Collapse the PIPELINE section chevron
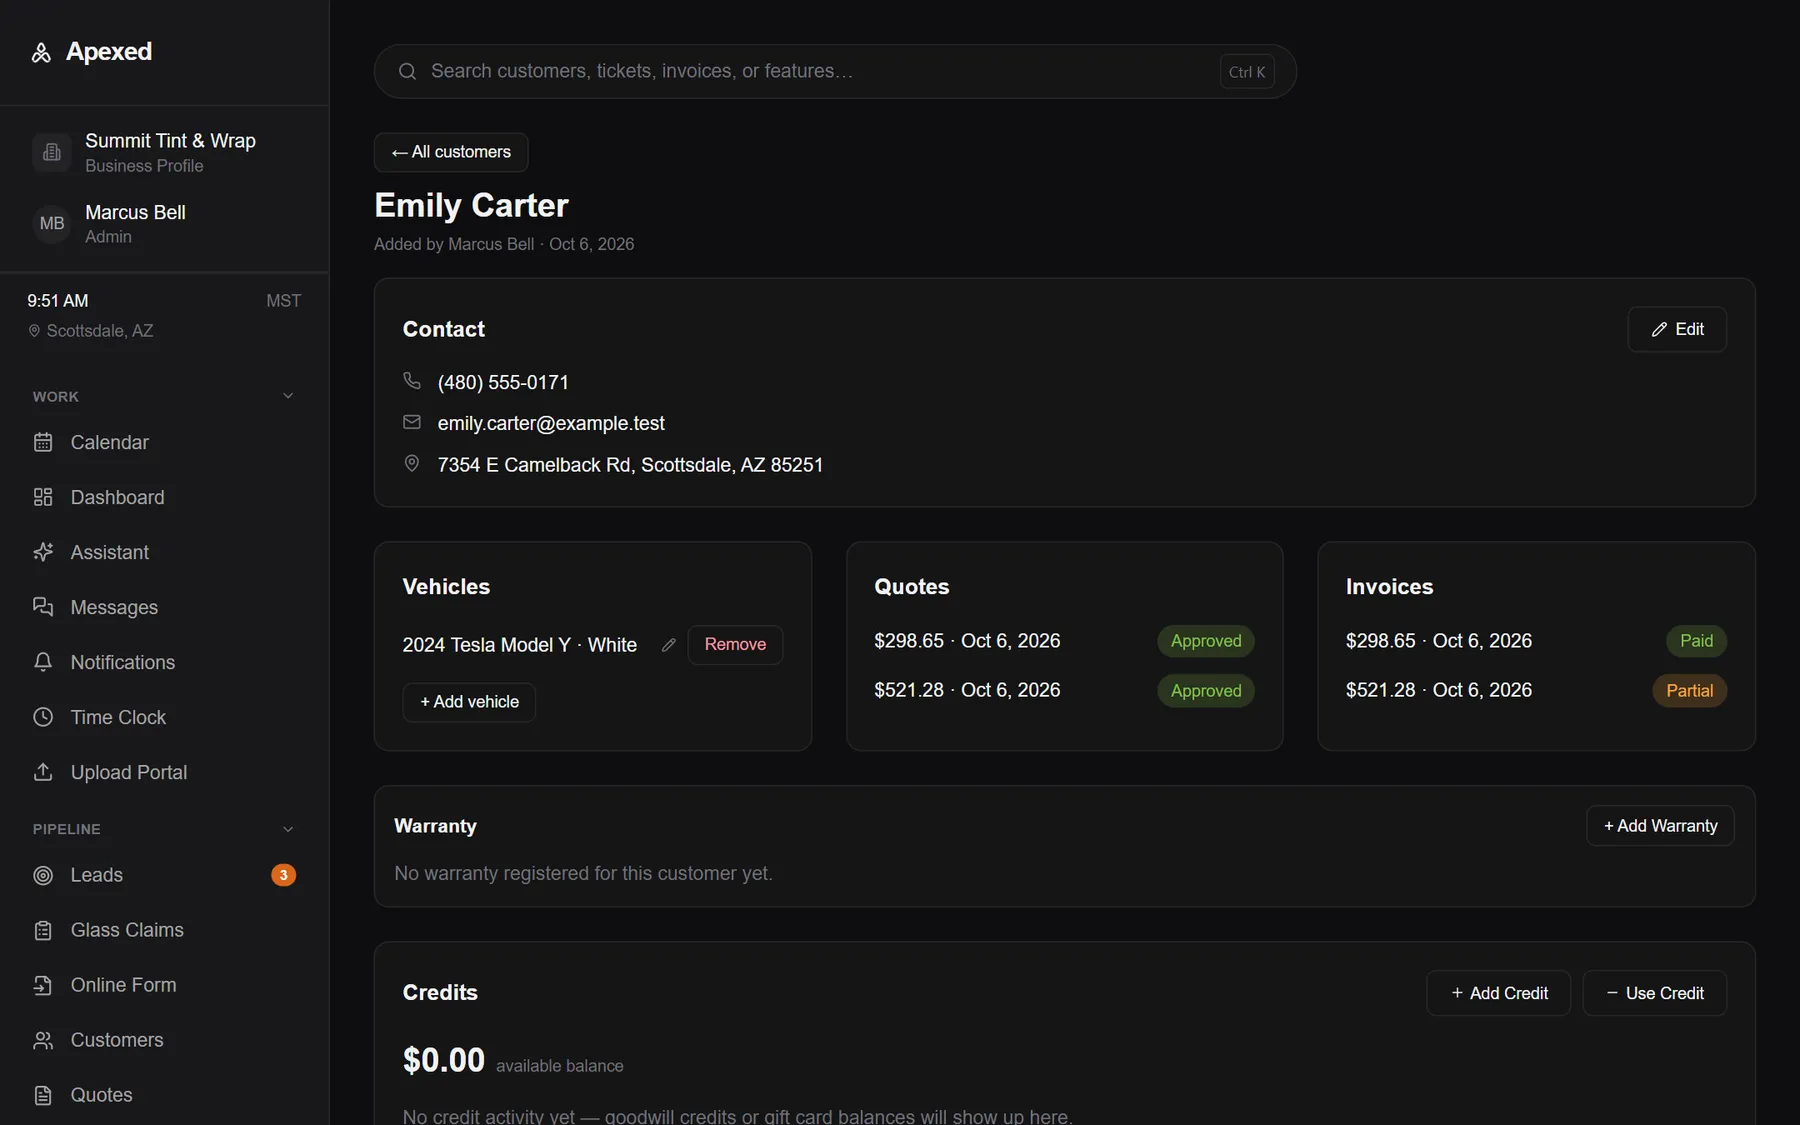 pos(288,829)
